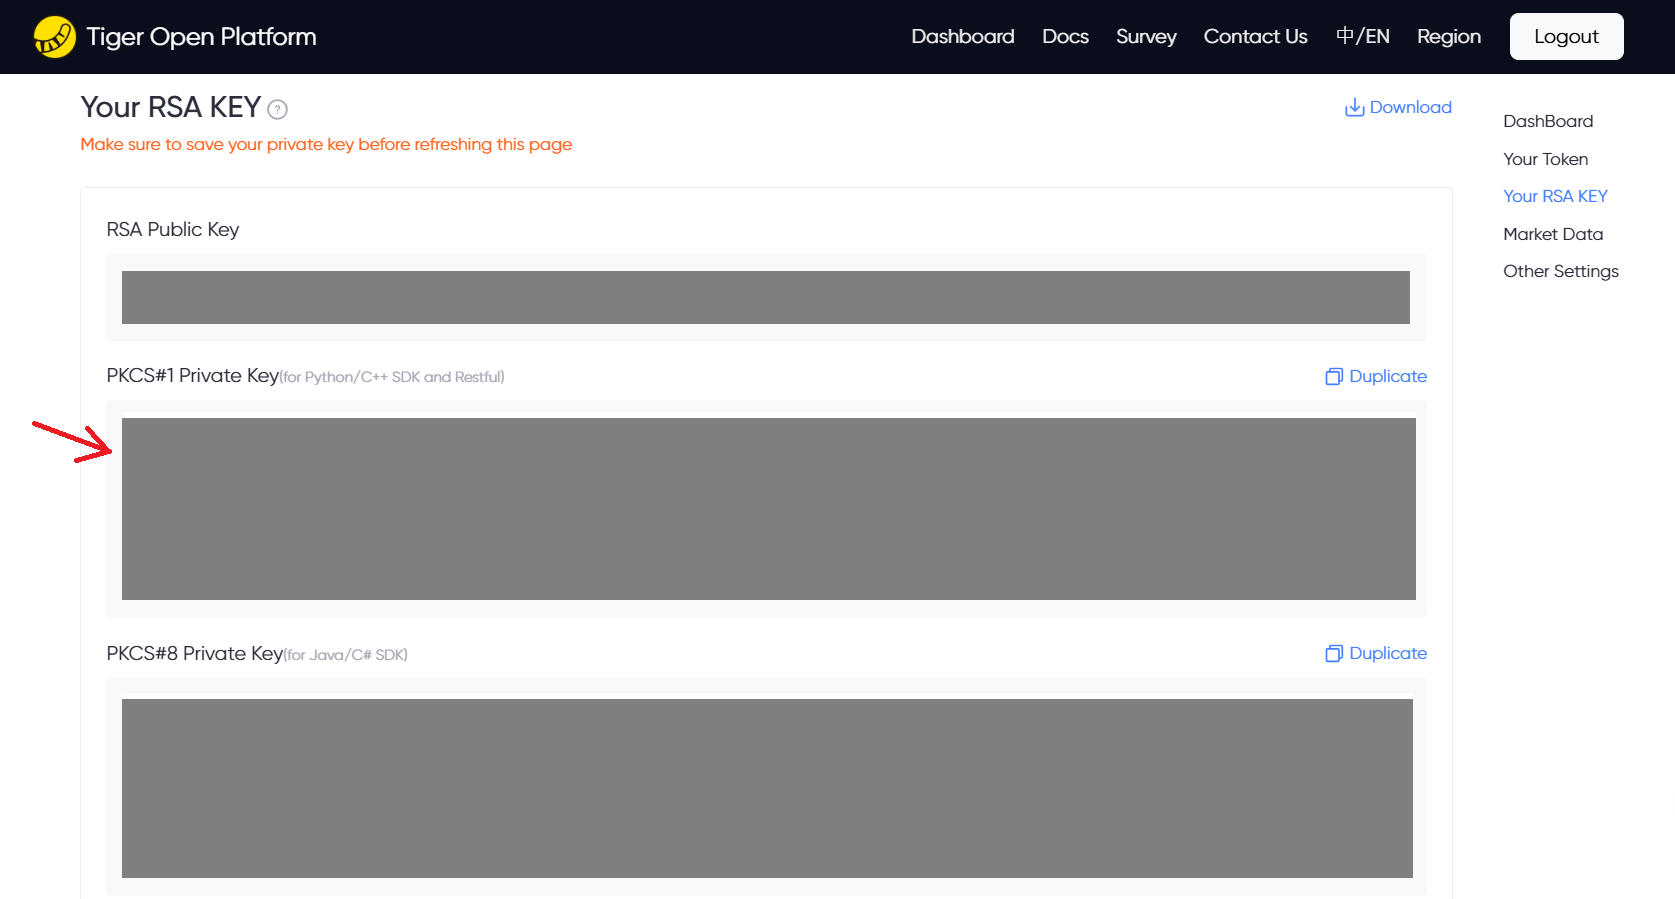1675x899 pixels.
Task: Go to the Survey page
Action: coord(1146,36)
